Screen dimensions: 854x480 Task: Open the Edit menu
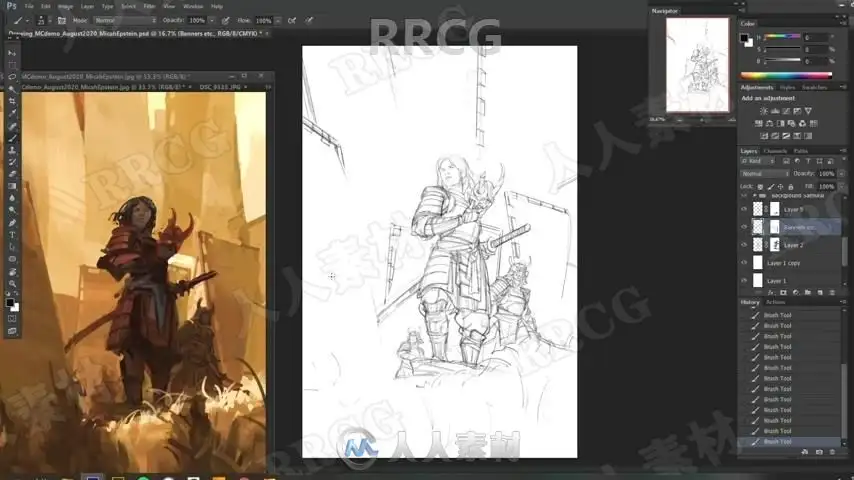click(46, 7)
